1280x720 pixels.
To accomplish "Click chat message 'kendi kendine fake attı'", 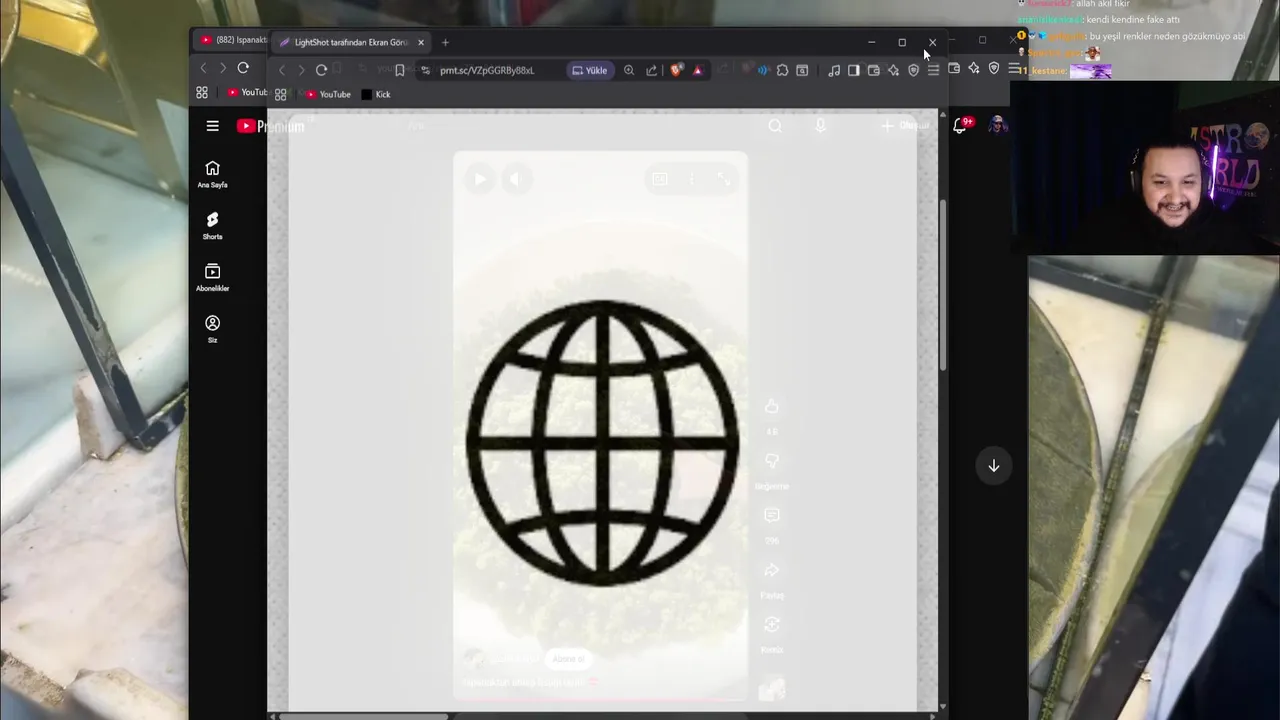I will point(1132,20).
